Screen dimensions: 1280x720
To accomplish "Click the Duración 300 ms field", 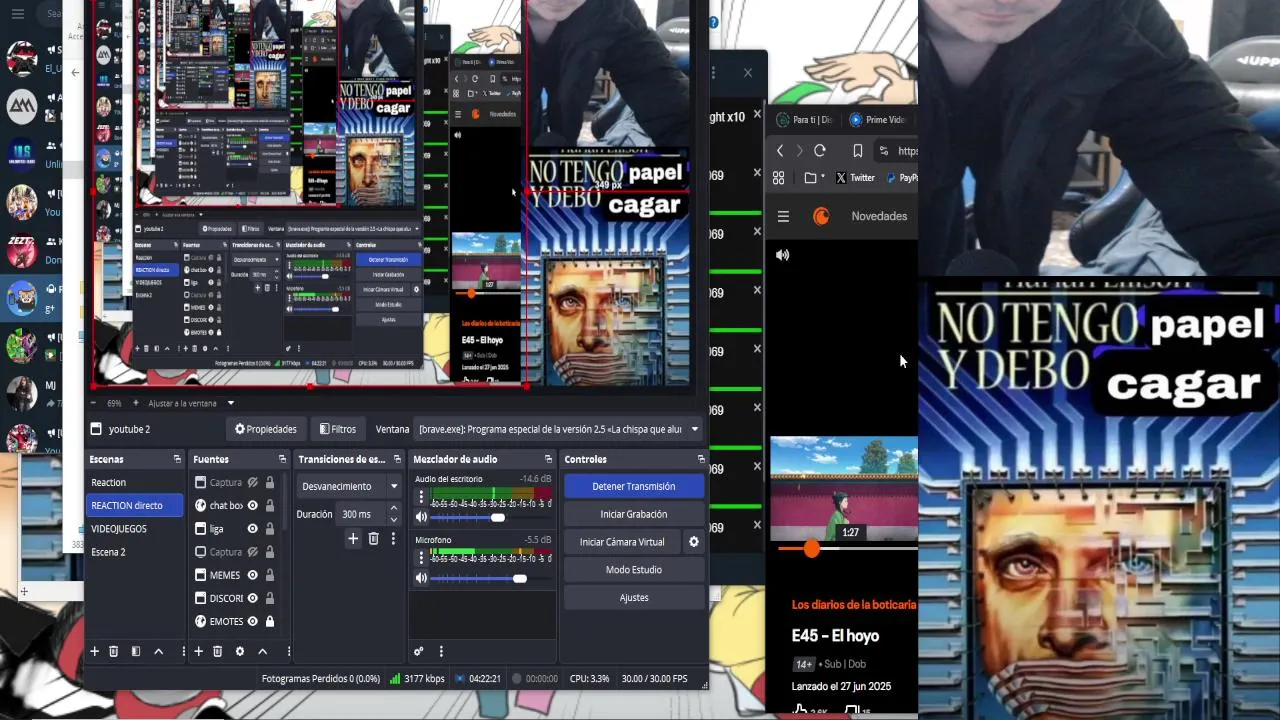I will click(361, 514).
